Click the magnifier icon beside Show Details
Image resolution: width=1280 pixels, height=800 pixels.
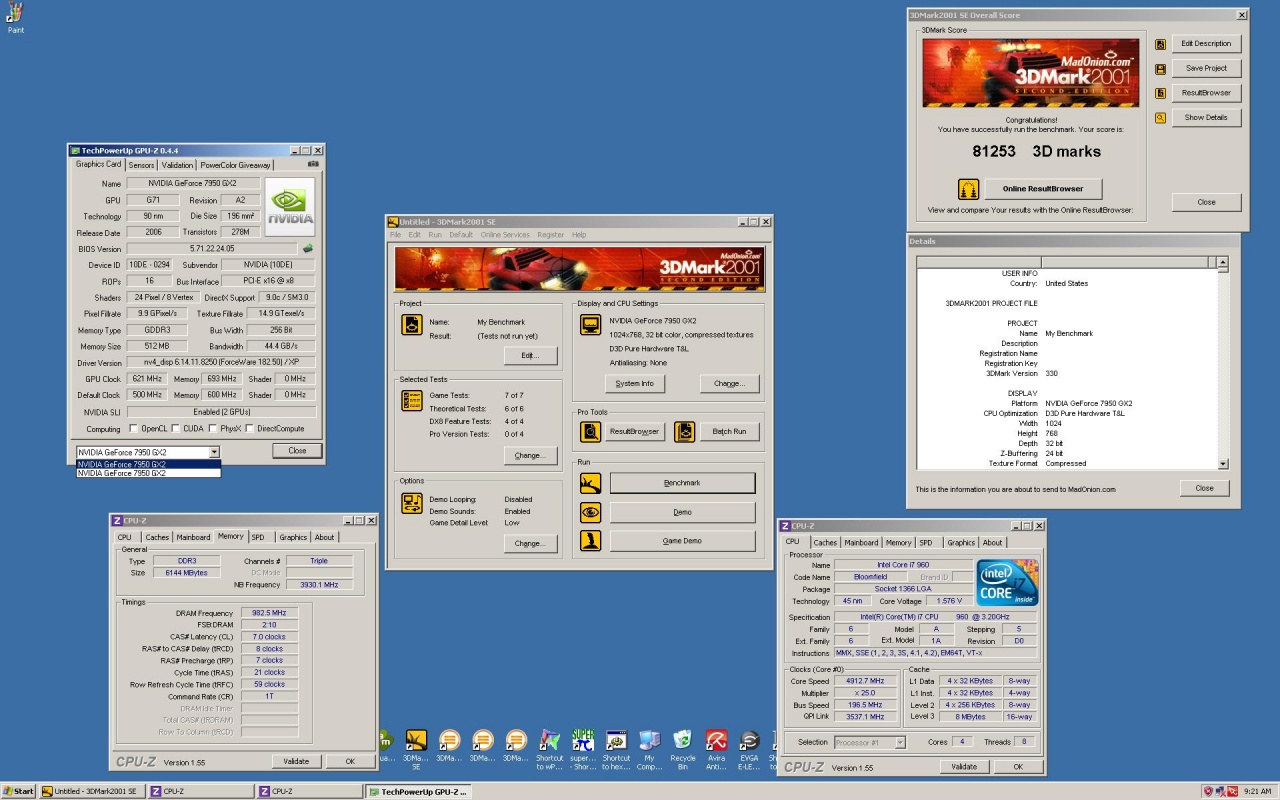point(1160,117)
